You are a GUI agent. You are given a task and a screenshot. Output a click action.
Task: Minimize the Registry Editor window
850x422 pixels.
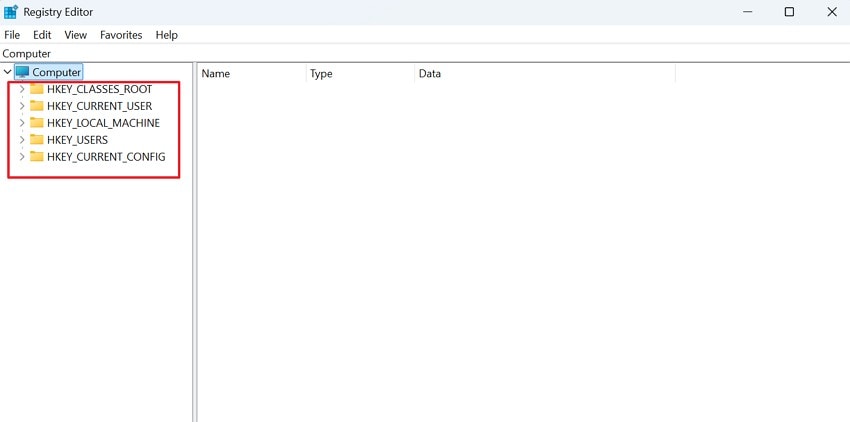tap(748, 12)
